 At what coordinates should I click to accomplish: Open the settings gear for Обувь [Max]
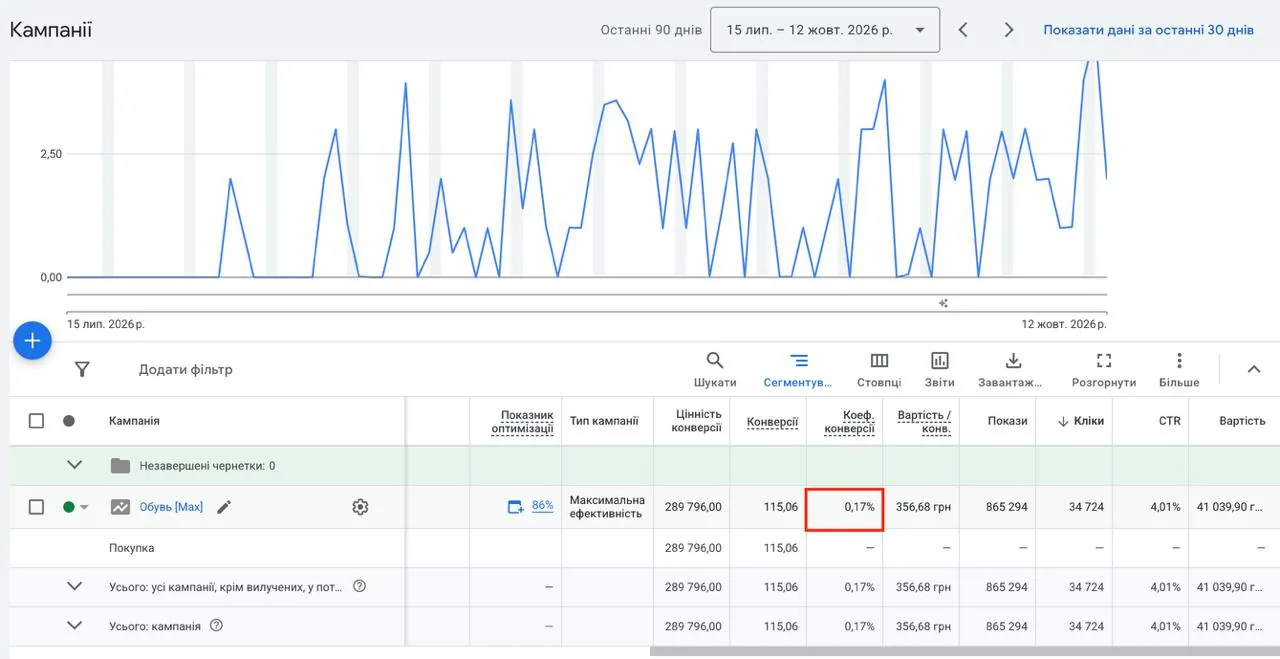360,507
